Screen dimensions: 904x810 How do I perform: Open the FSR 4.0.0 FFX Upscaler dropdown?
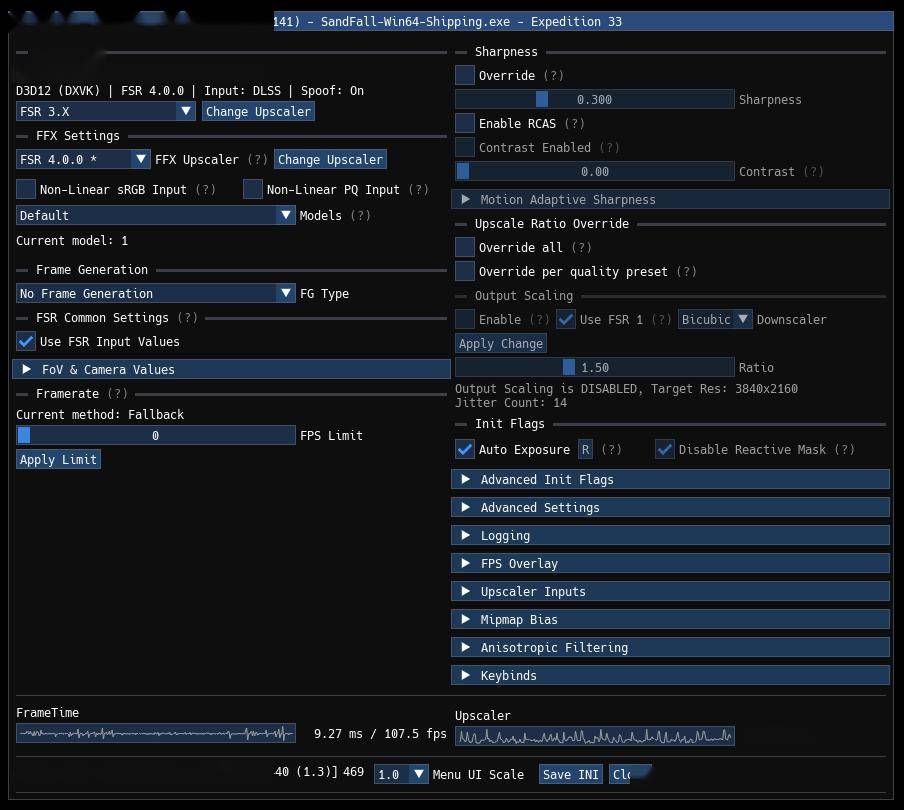pos(83,159)
